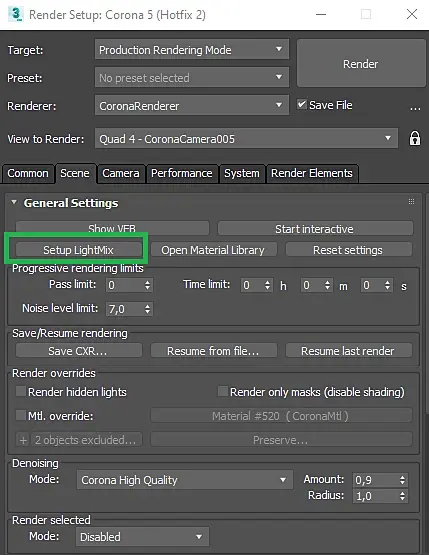Toggle the Save File checkbox
Viewport: 429px width, 555px height.
pyautogui.click(x=302, y=104)
